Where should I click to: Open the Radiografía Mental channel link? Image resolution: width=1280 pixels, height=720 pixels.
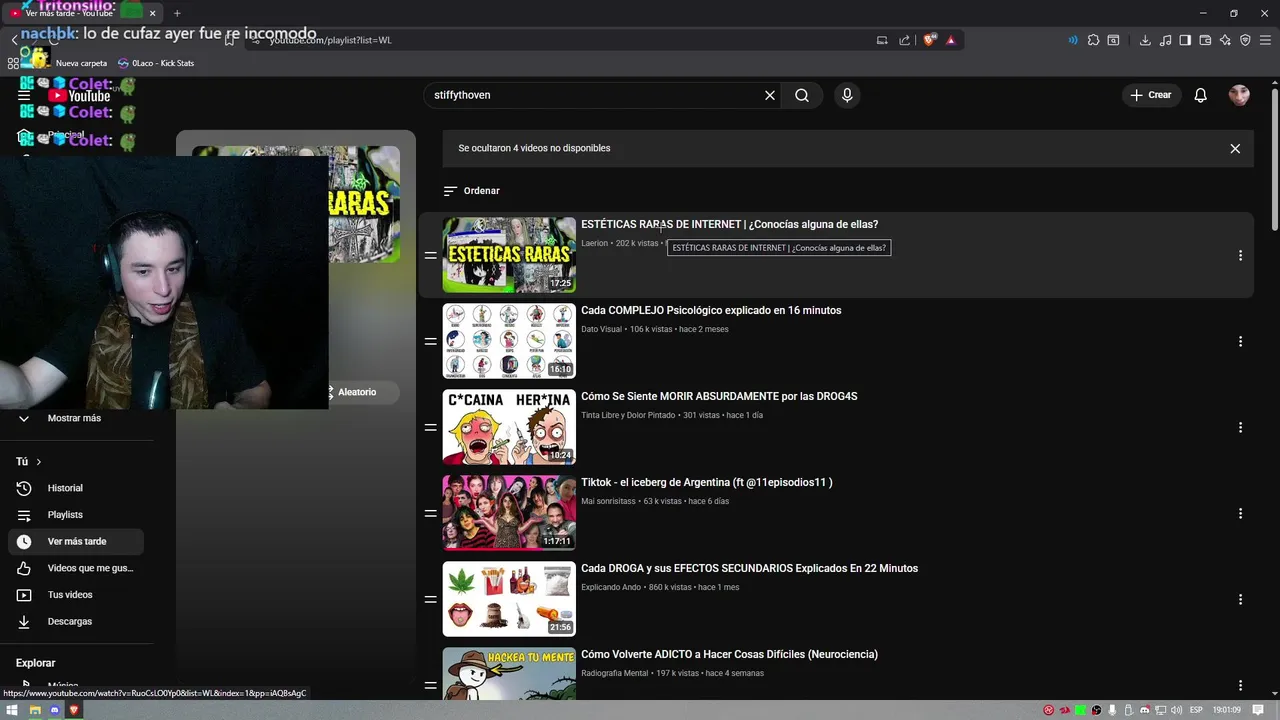tap(615, 673)
